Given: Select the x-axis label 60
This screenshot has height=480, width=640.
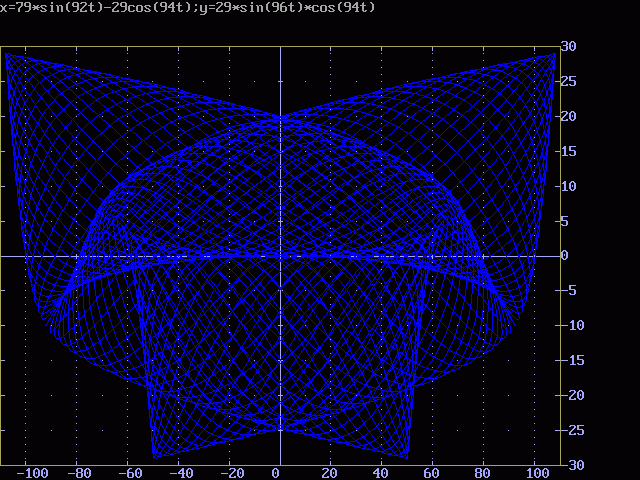Looking at the screenshot, I should click(x=431, y=473).
